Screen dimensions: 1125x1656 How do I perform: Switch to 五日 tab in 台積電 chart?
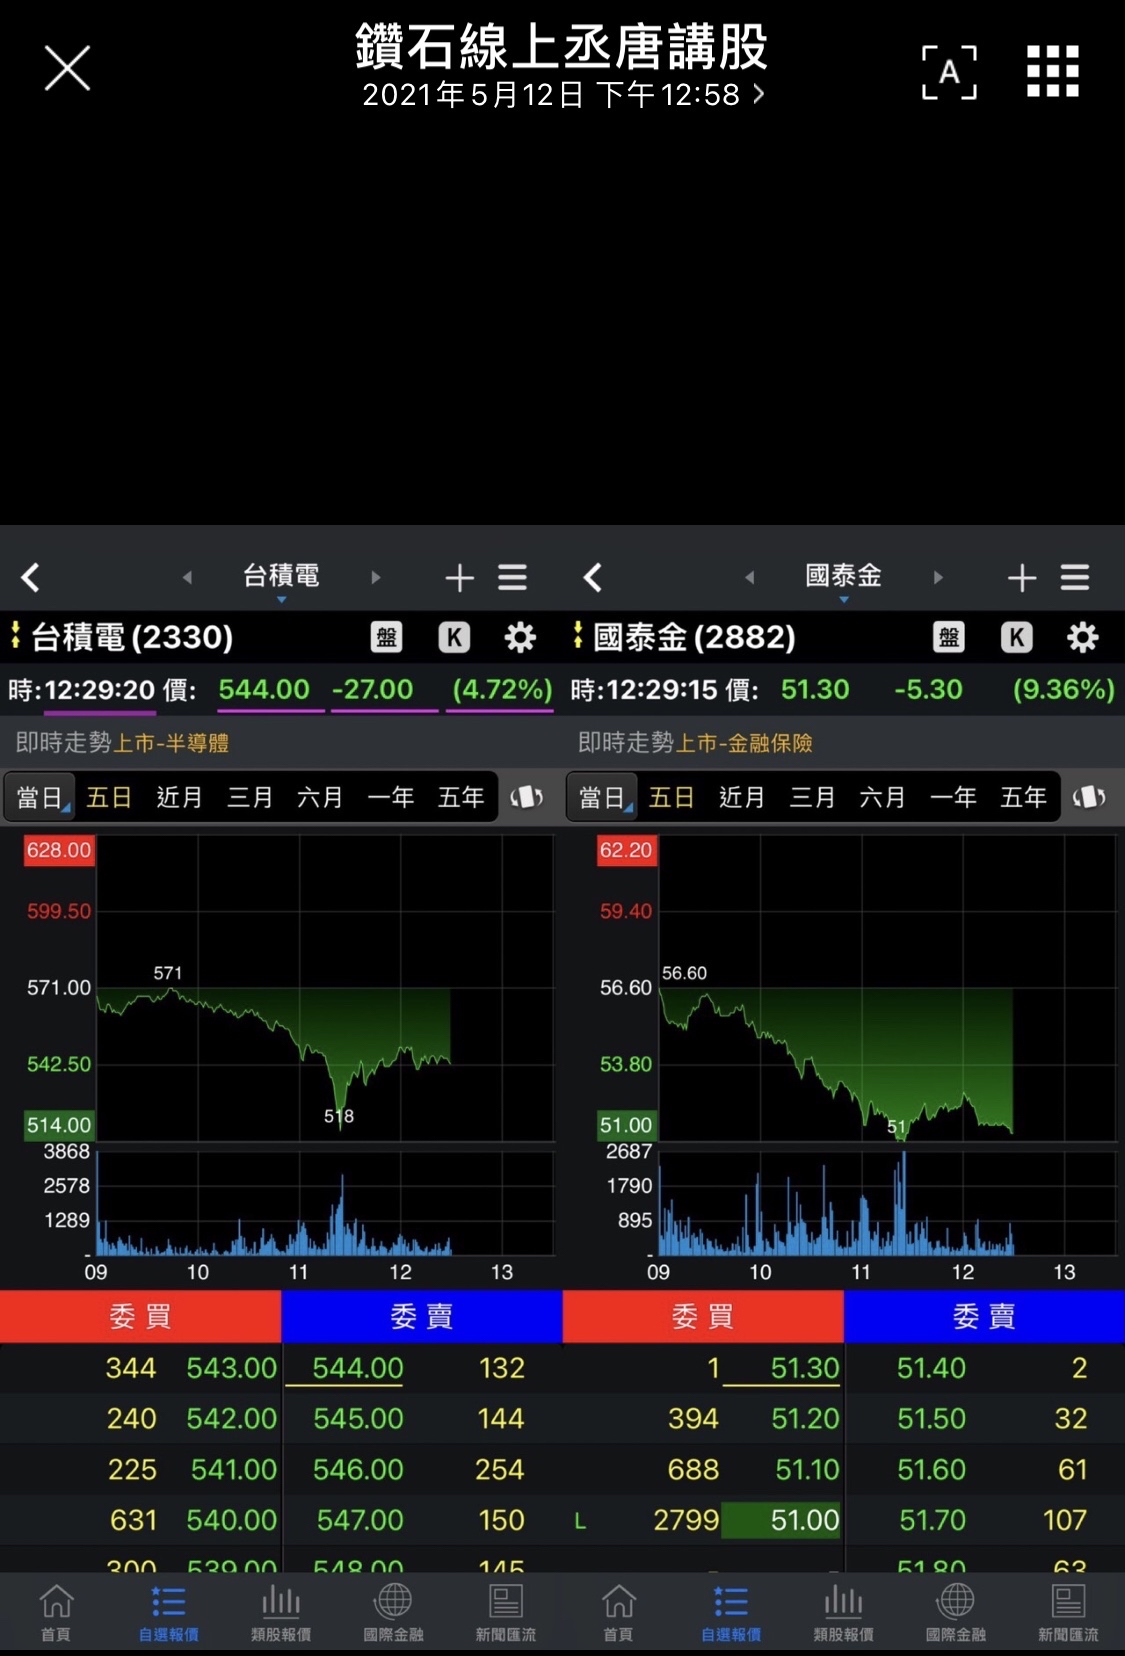(109, 797)
